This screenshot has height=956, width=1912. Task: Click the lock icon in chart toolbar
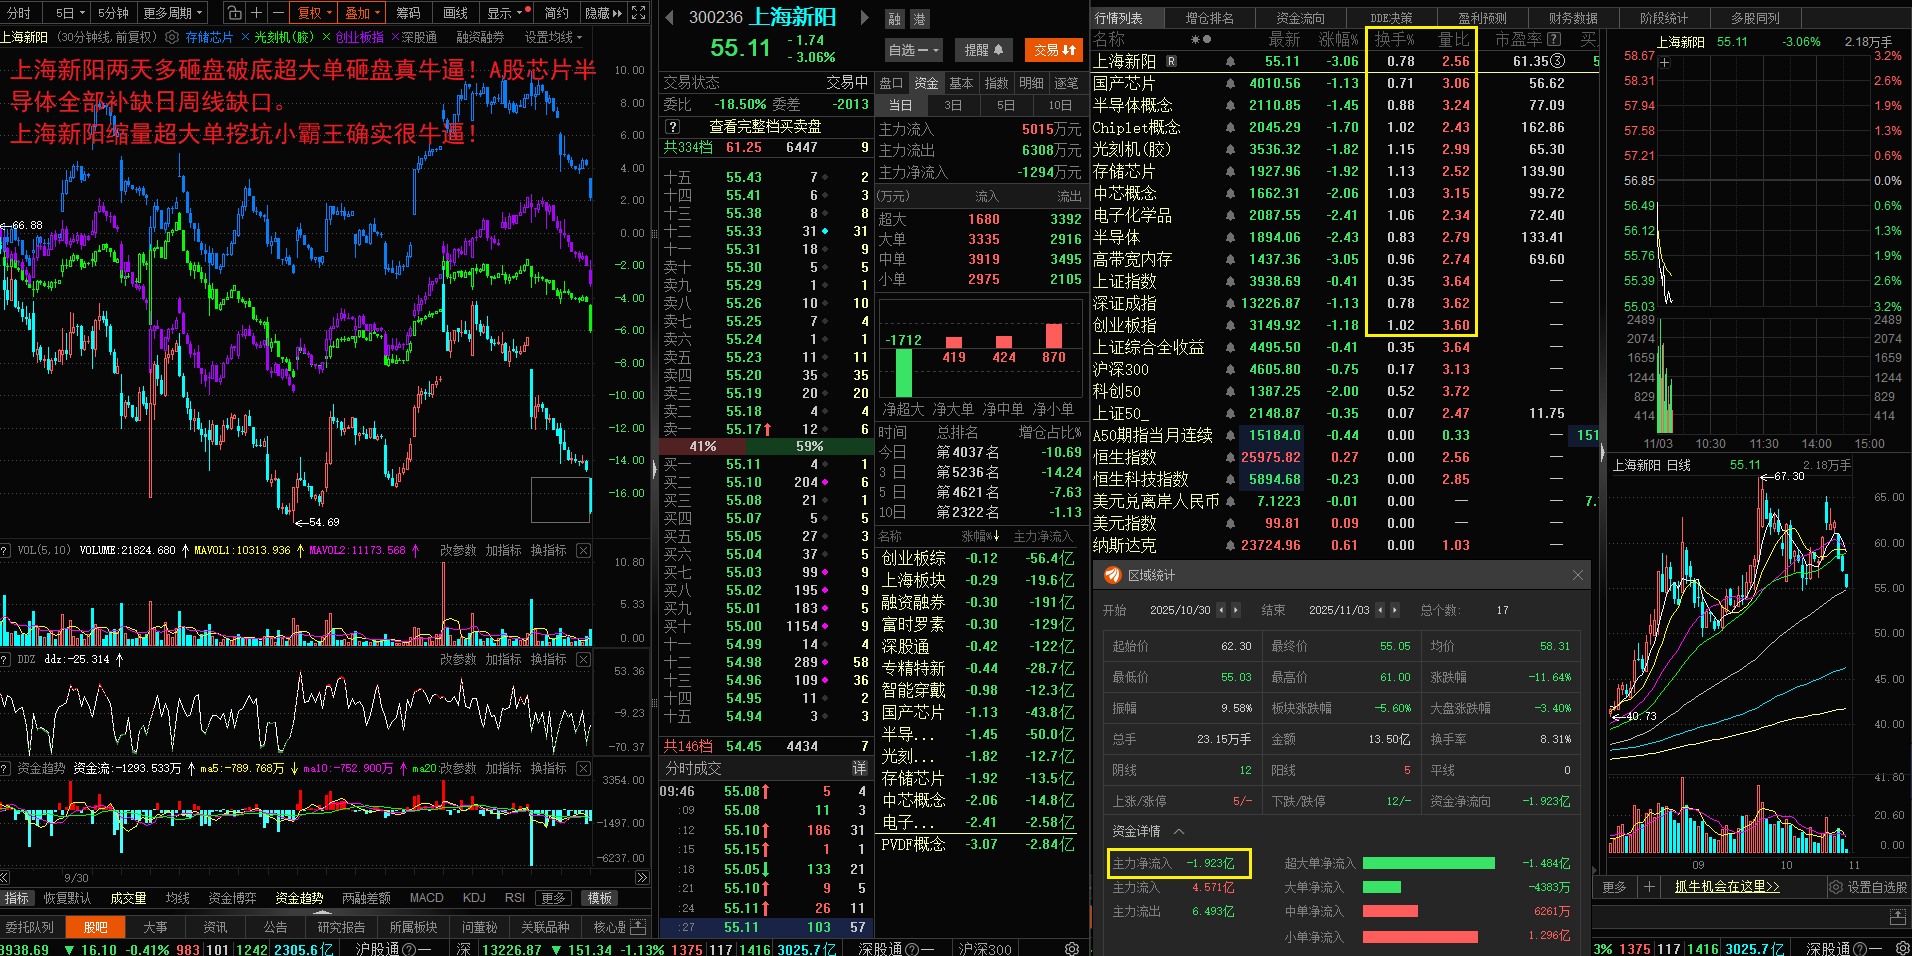click(x=234, y=13)
